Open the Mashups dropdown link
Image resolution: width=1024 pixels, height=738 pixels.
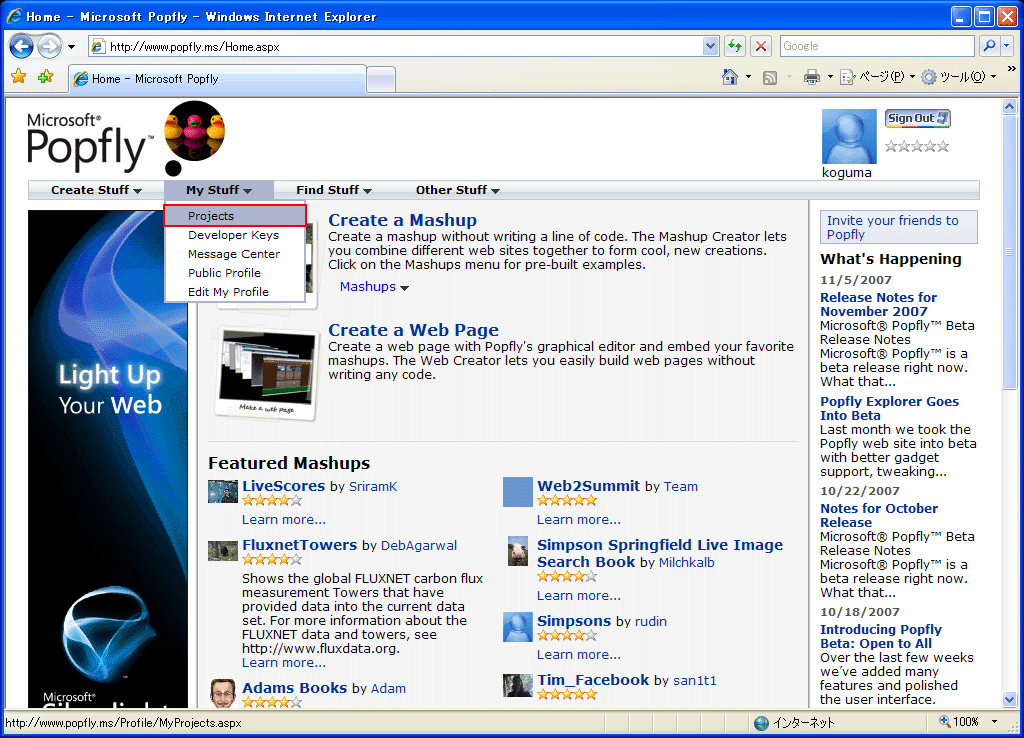tap(374, 287)
